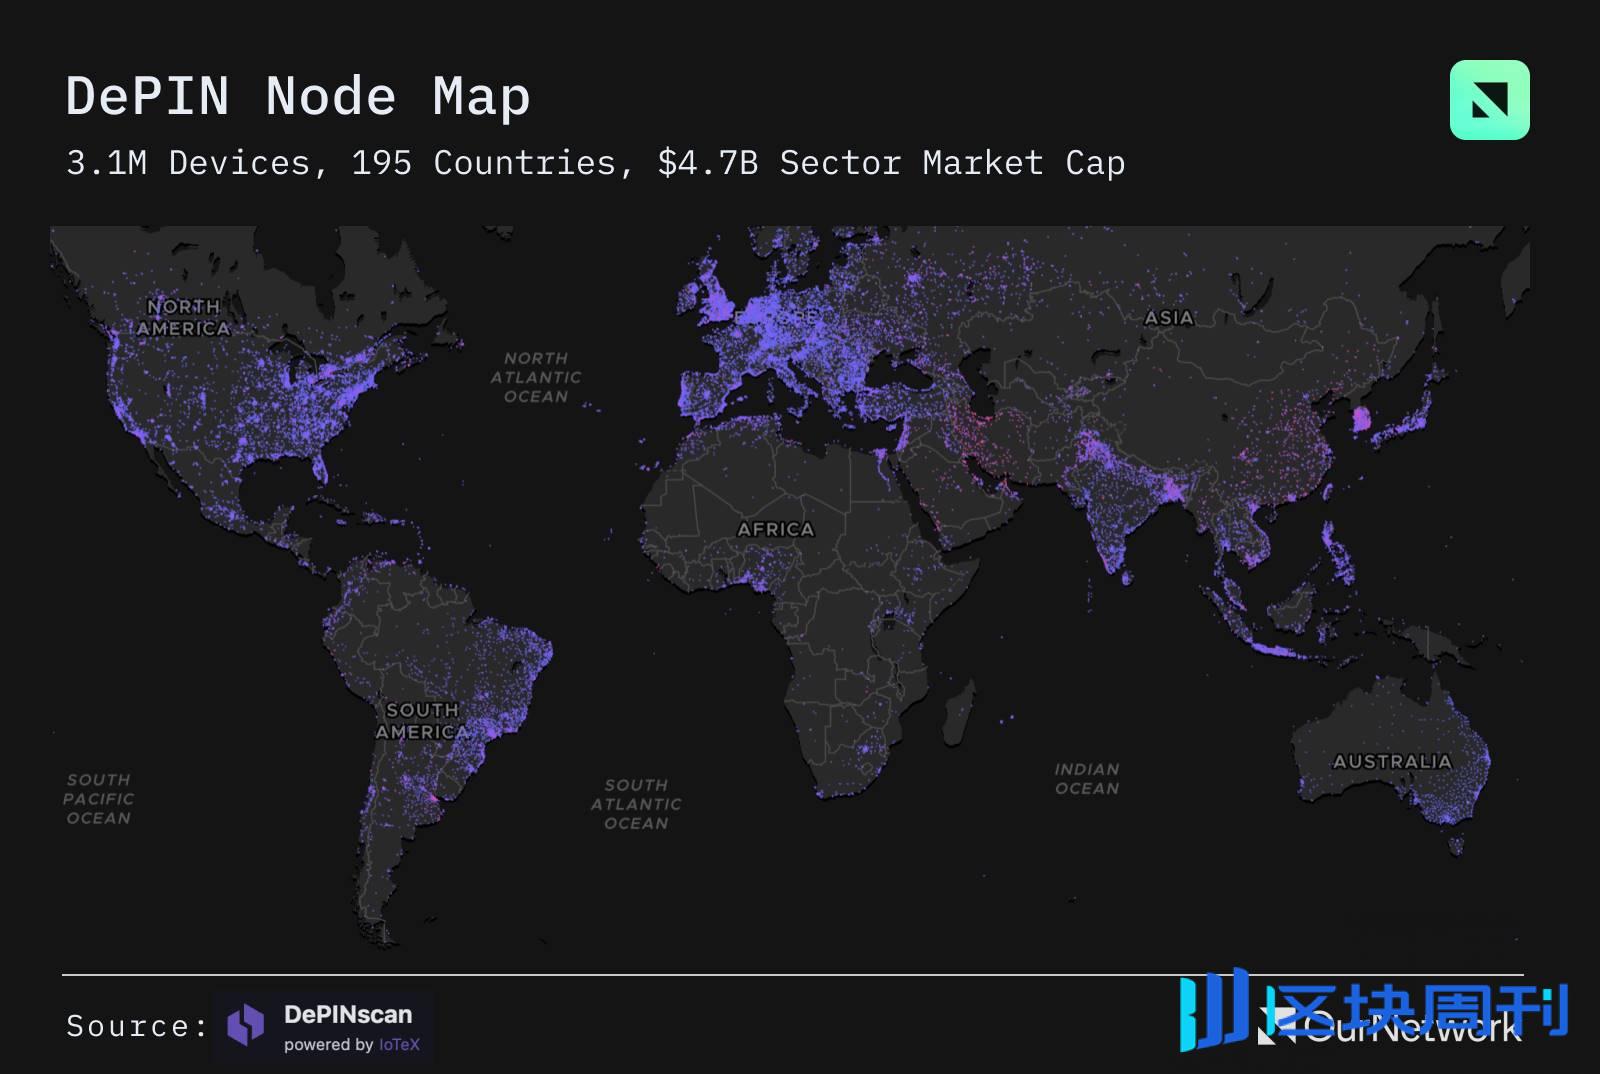
Task: Click the IoTeX link text
Action: click(399, 1045)
